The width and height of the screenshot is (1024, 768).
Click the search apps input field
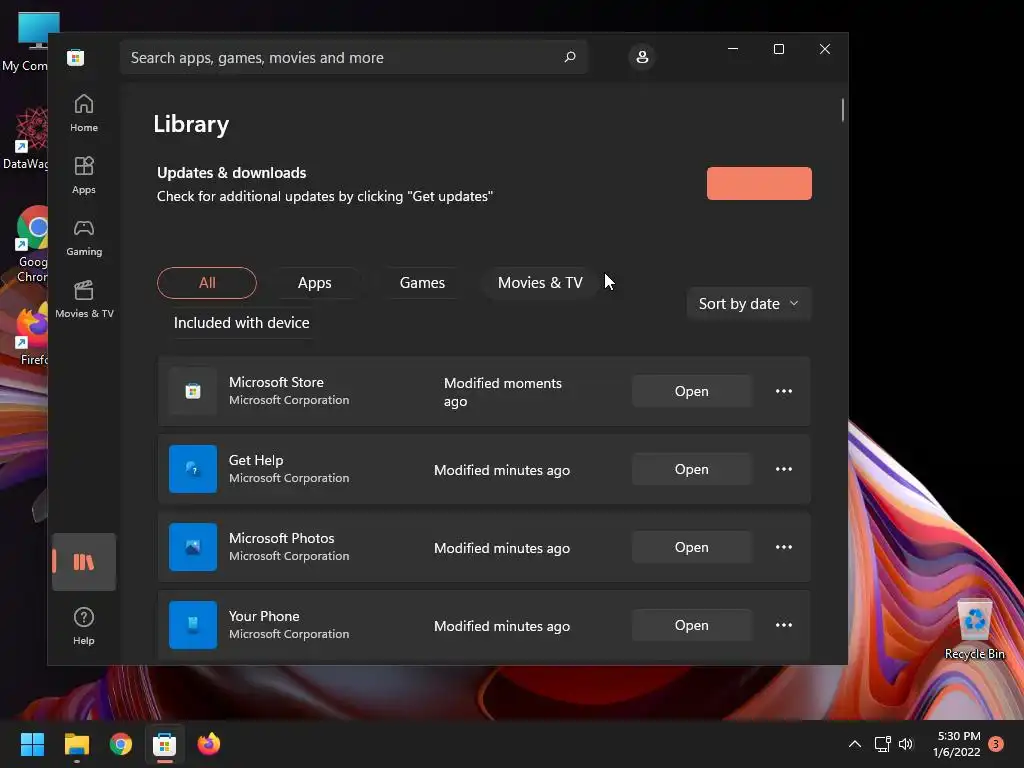pos(353,57)
